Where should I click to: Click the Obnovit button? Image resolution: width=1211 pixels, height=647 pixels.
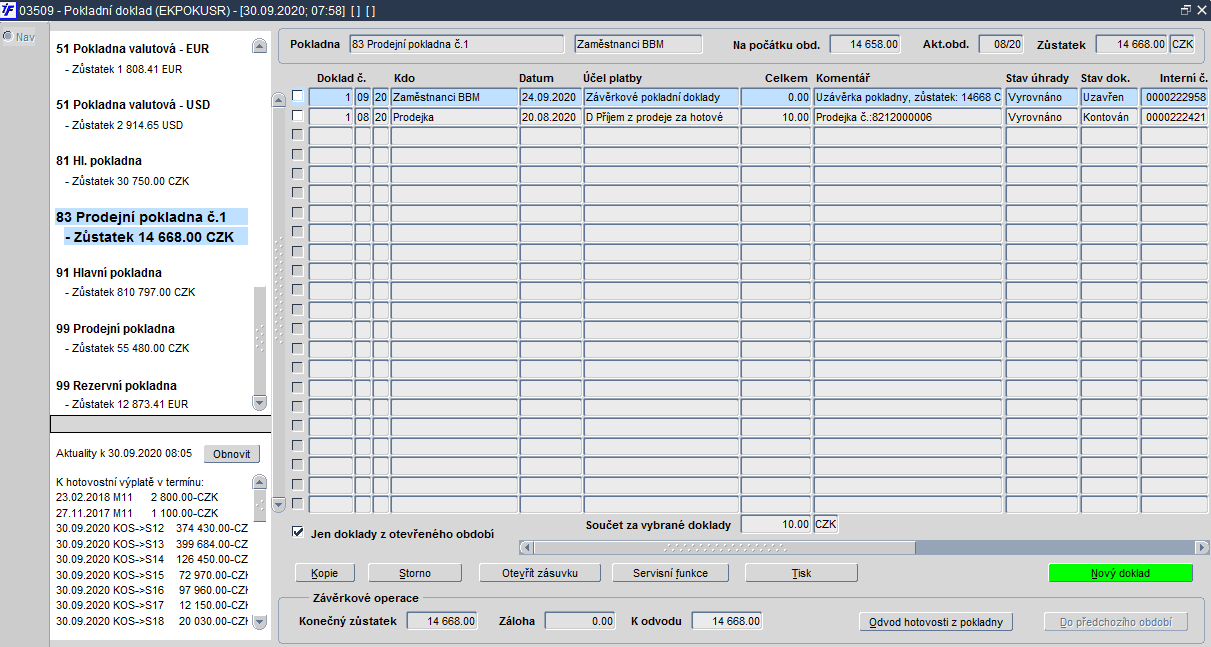[x=231, y=454]
